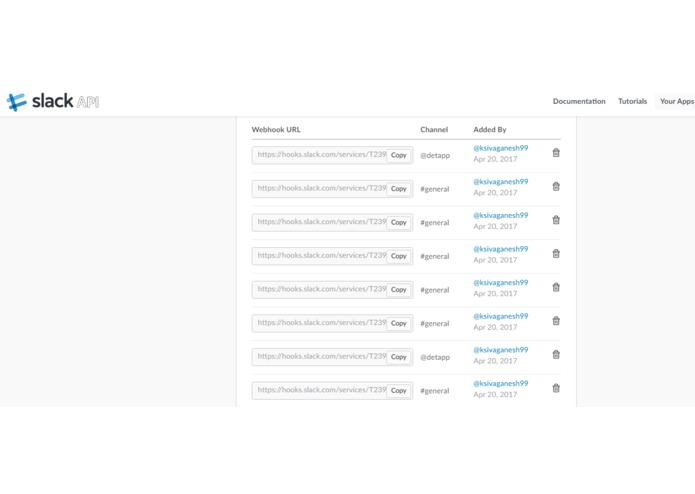Image resolution: width=695 pixels, height=494 pixels.
Task: Select the @detapp channel in the seventh row
Action: point(435,358)
